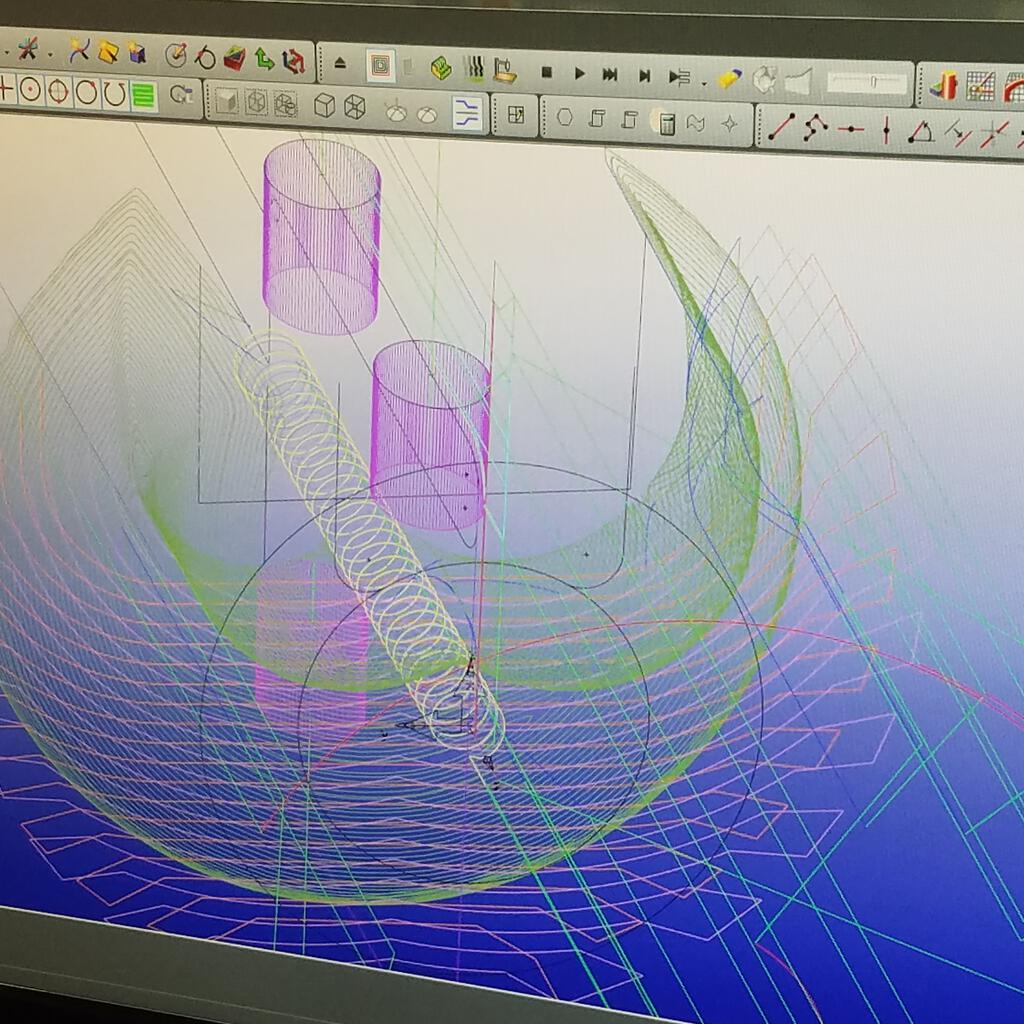Click the square with arrow icon

pyautogui.click(x=516, y=115)
